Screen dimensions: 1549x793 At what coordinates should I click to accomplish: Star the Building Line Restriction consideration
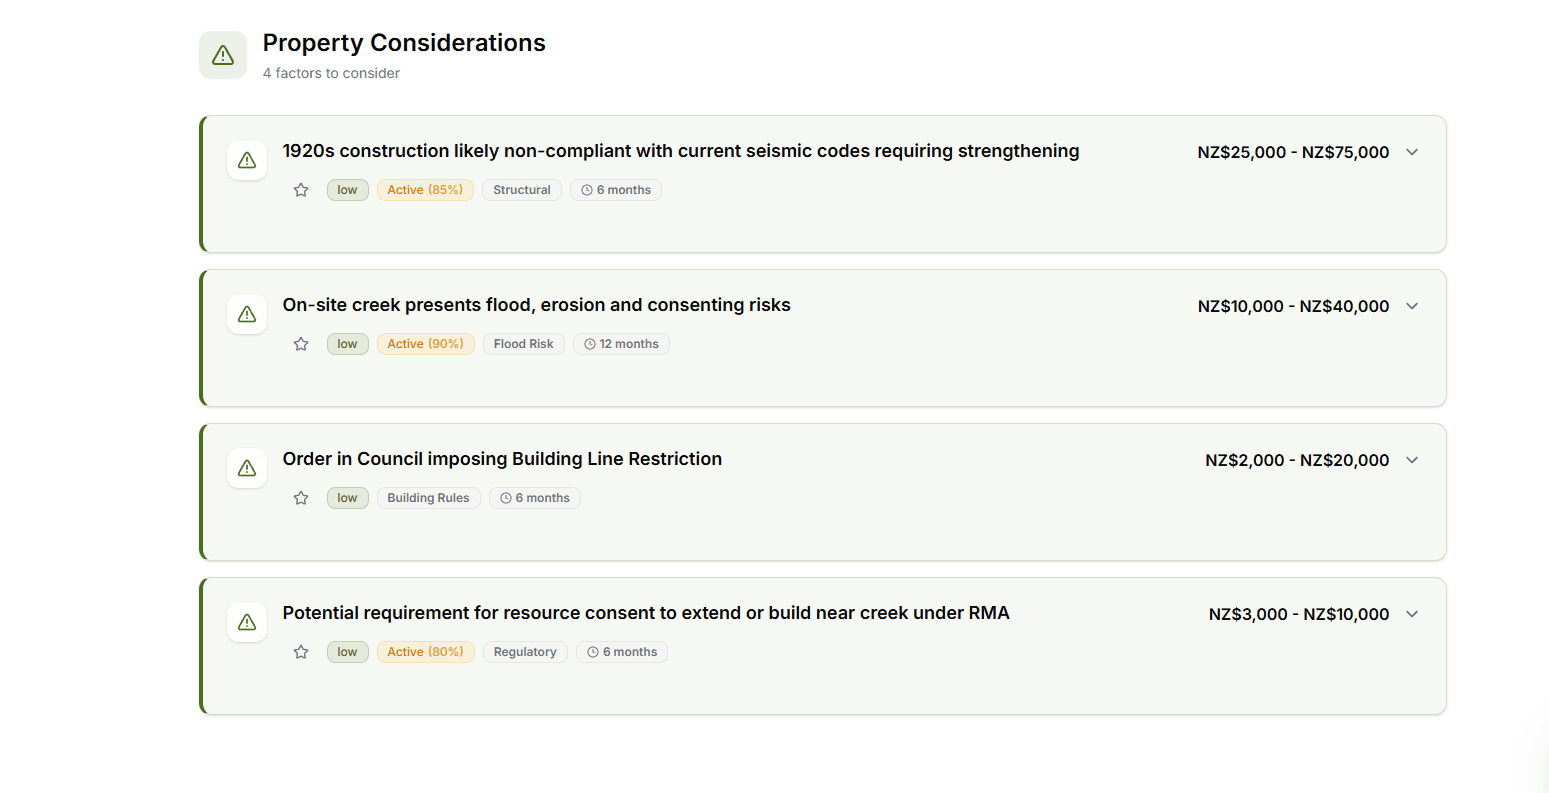(x=301, y=497)
